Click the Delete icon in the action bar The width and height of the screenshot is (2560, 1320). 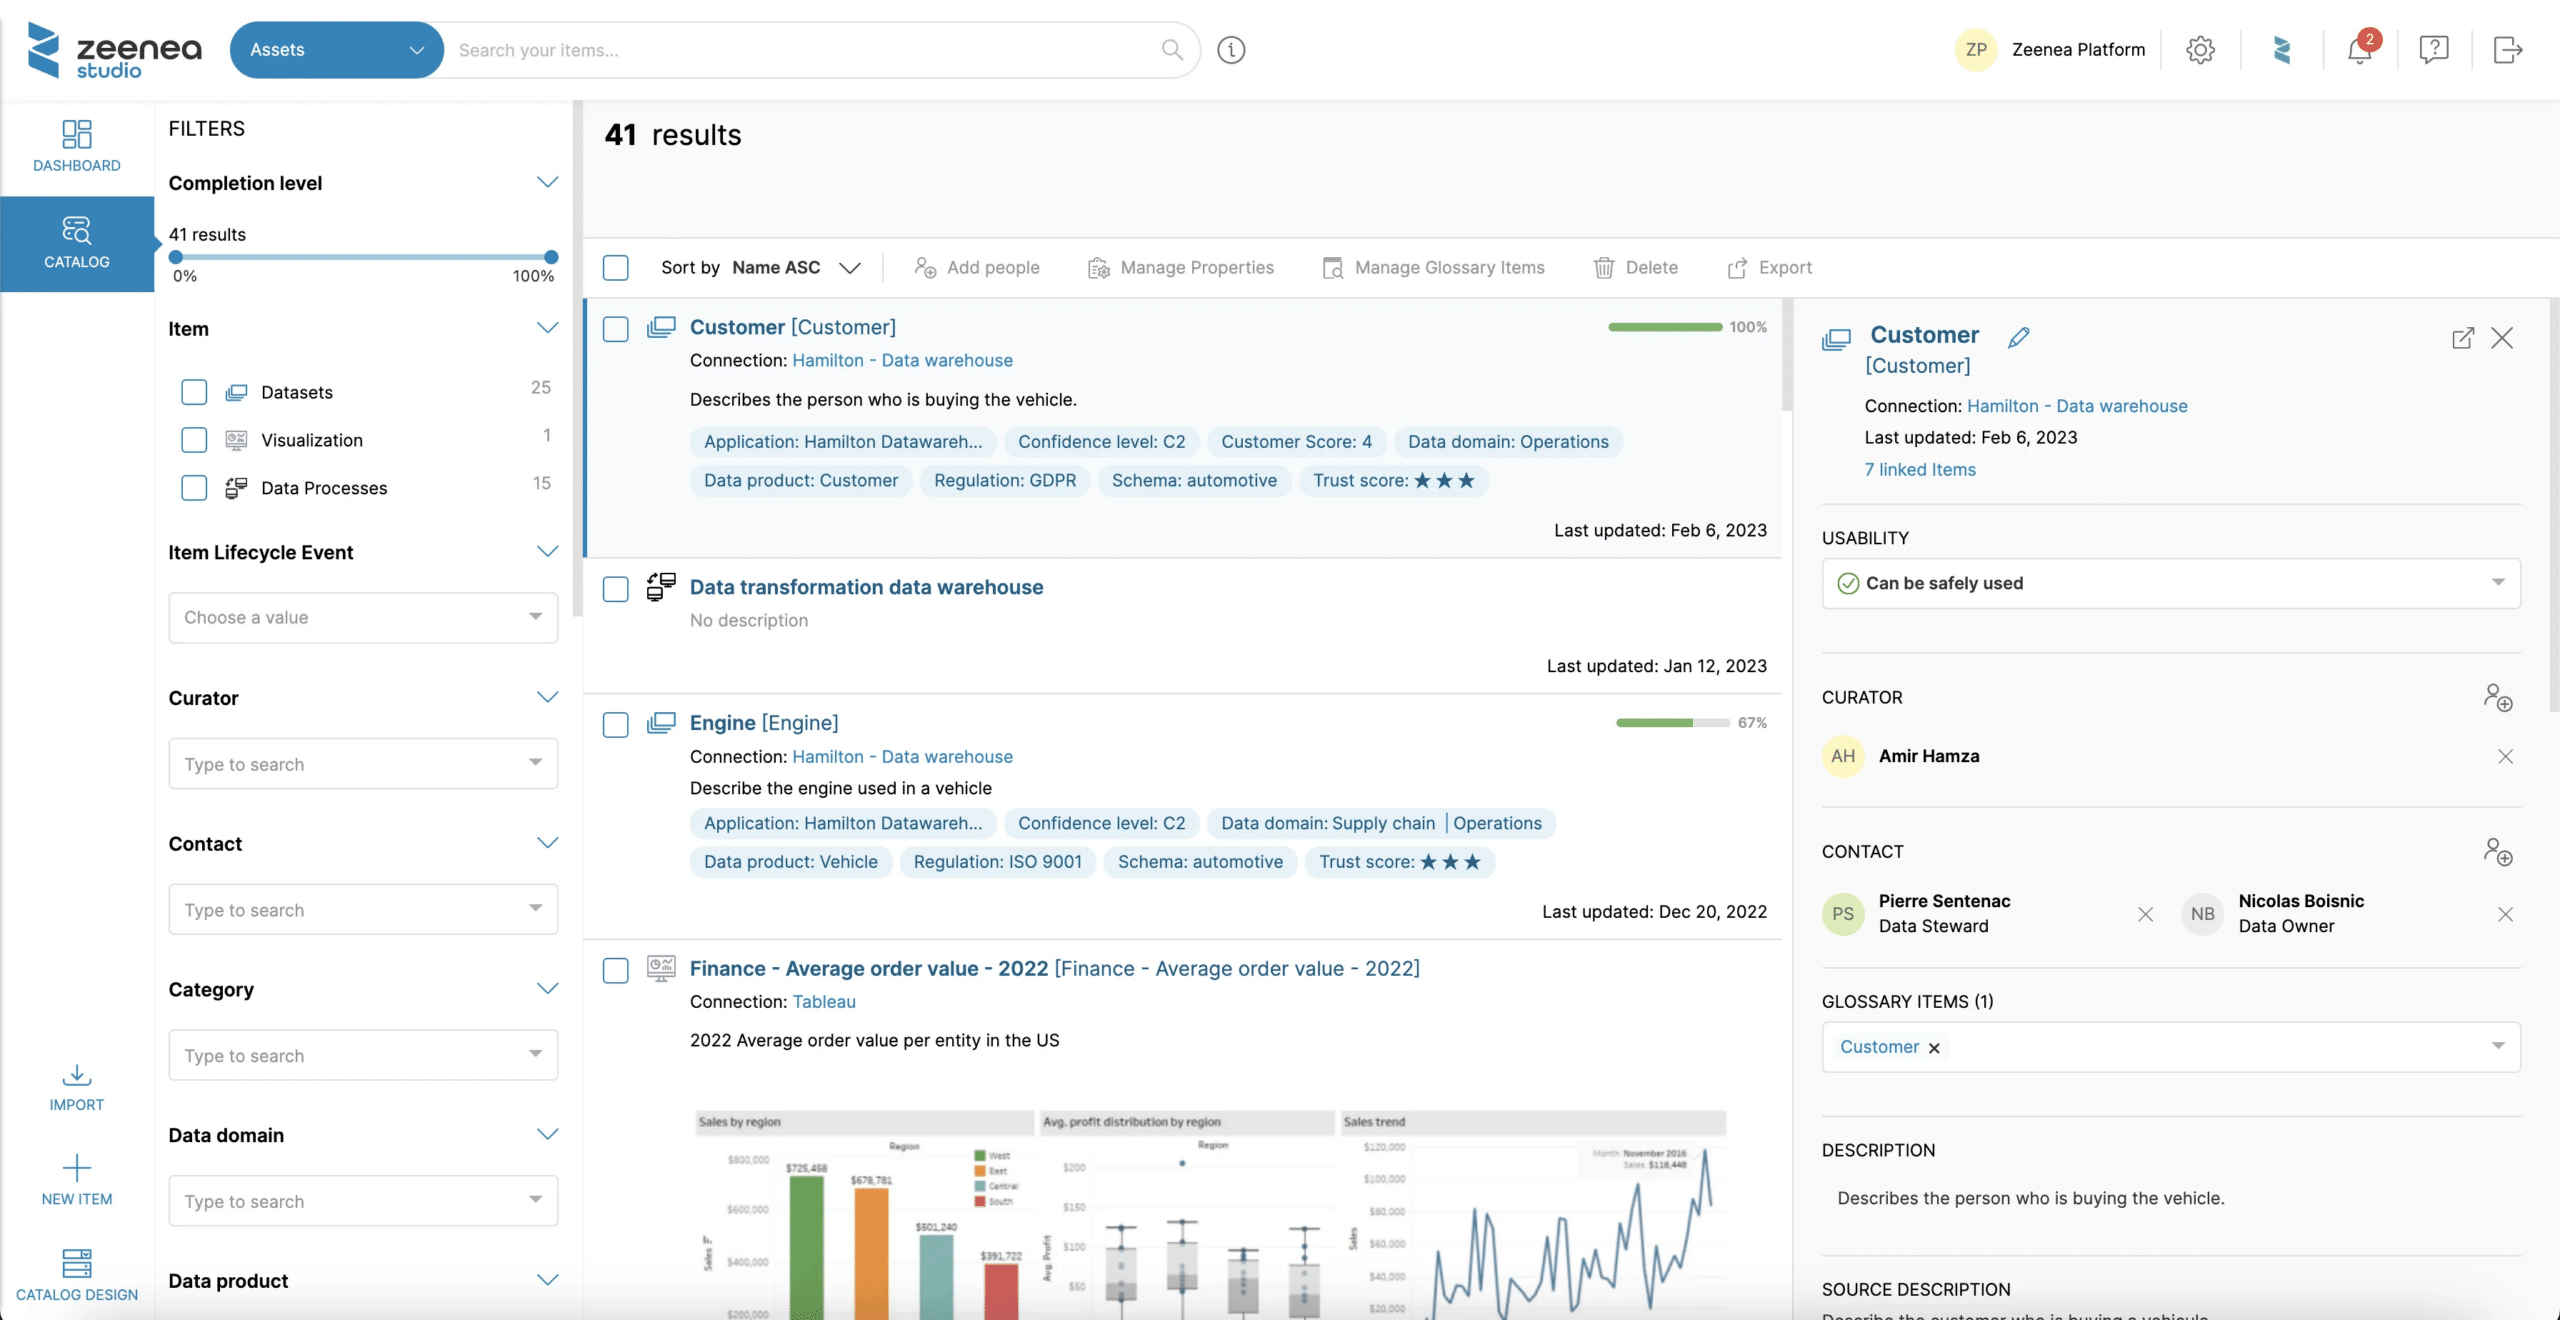1604,267
